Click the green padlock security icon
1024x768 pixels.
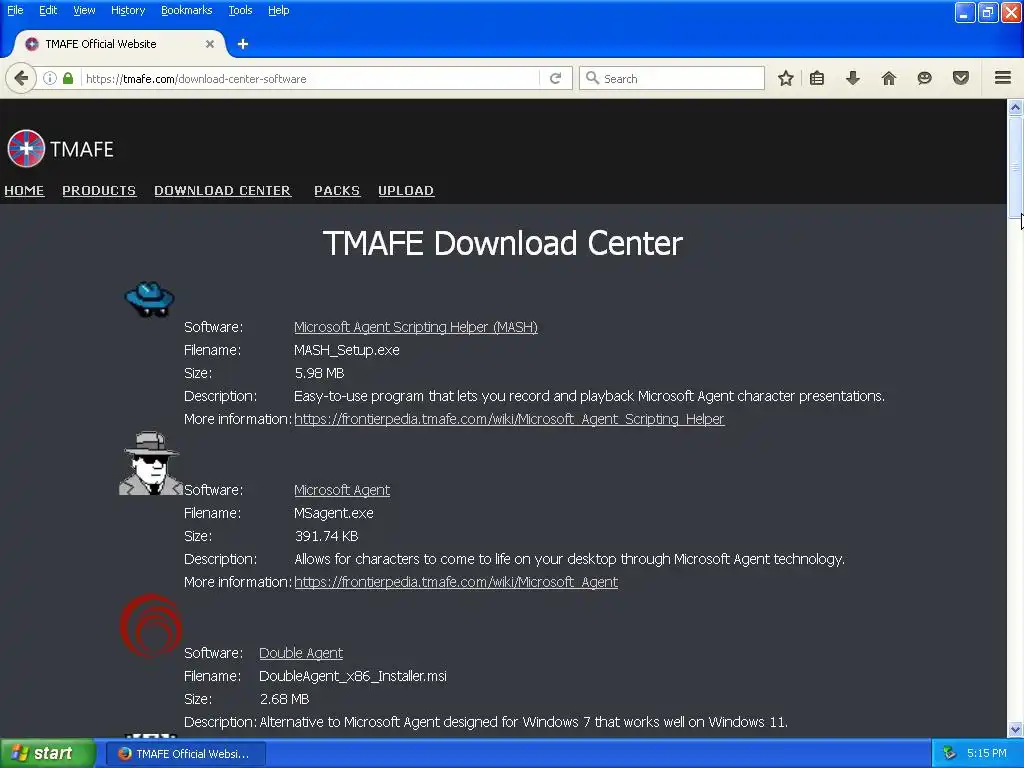pyautogui.click(x=68, y=78)
